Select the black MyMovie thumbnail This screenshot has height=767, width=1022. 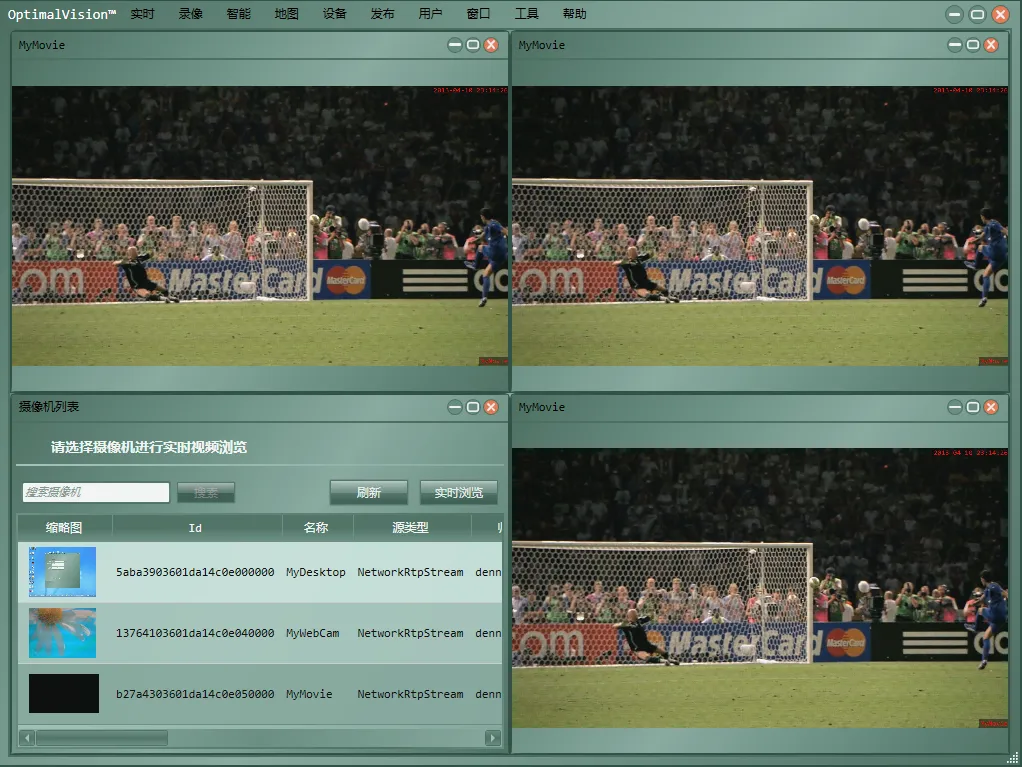point(64,693)
